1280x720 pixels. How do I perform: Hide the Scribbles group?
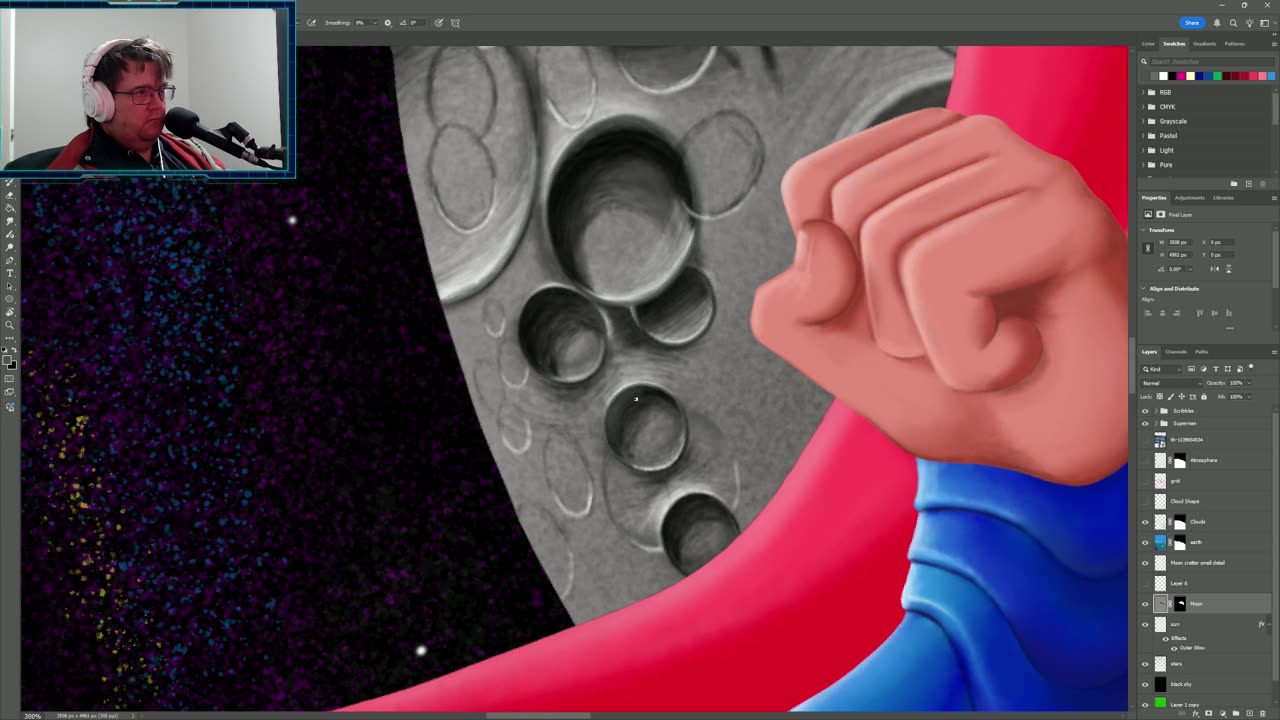1146,411
